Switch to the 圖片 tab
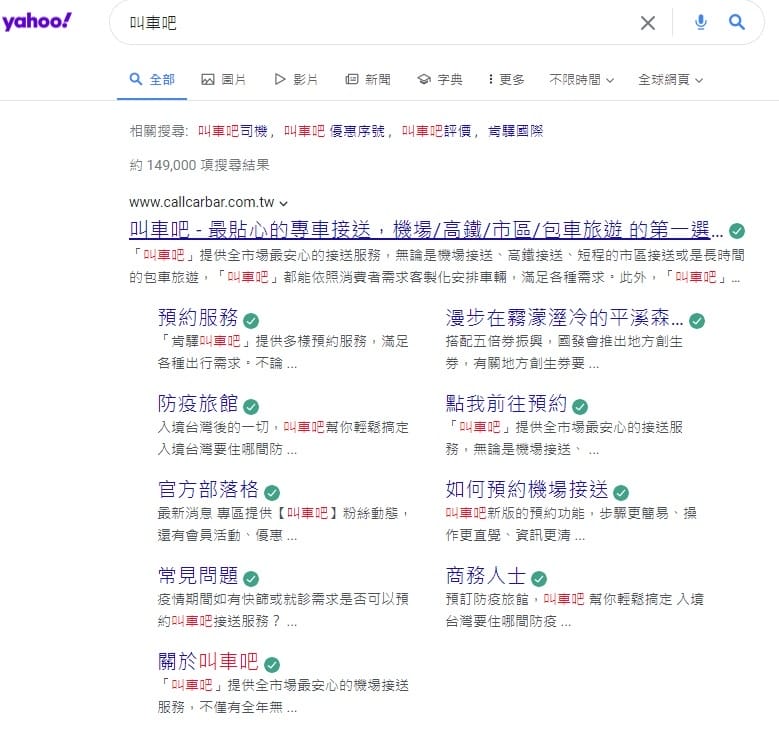The width and height of the screenshot is (779, 750). (224, 79)
